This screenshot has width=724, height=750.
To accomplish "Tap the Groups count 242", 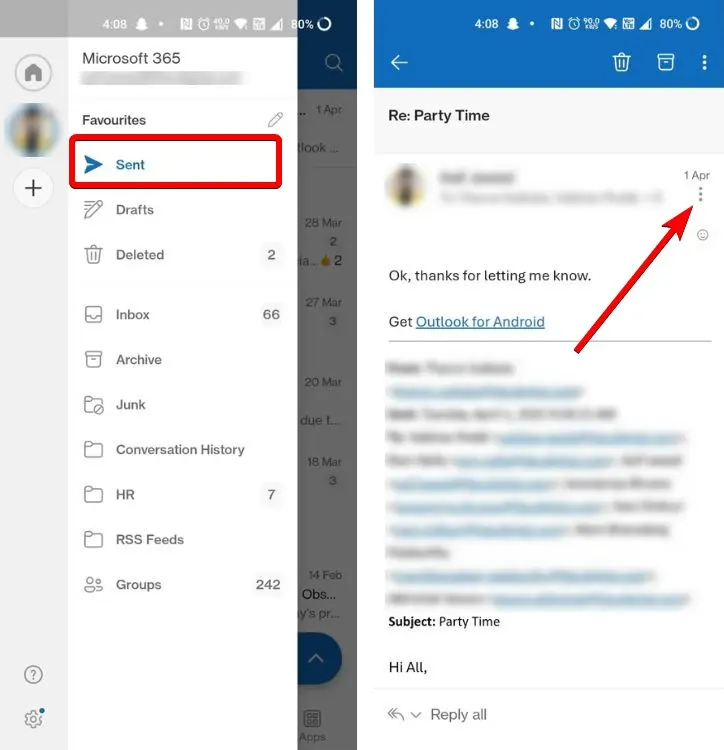I will [x=268, y=585].
